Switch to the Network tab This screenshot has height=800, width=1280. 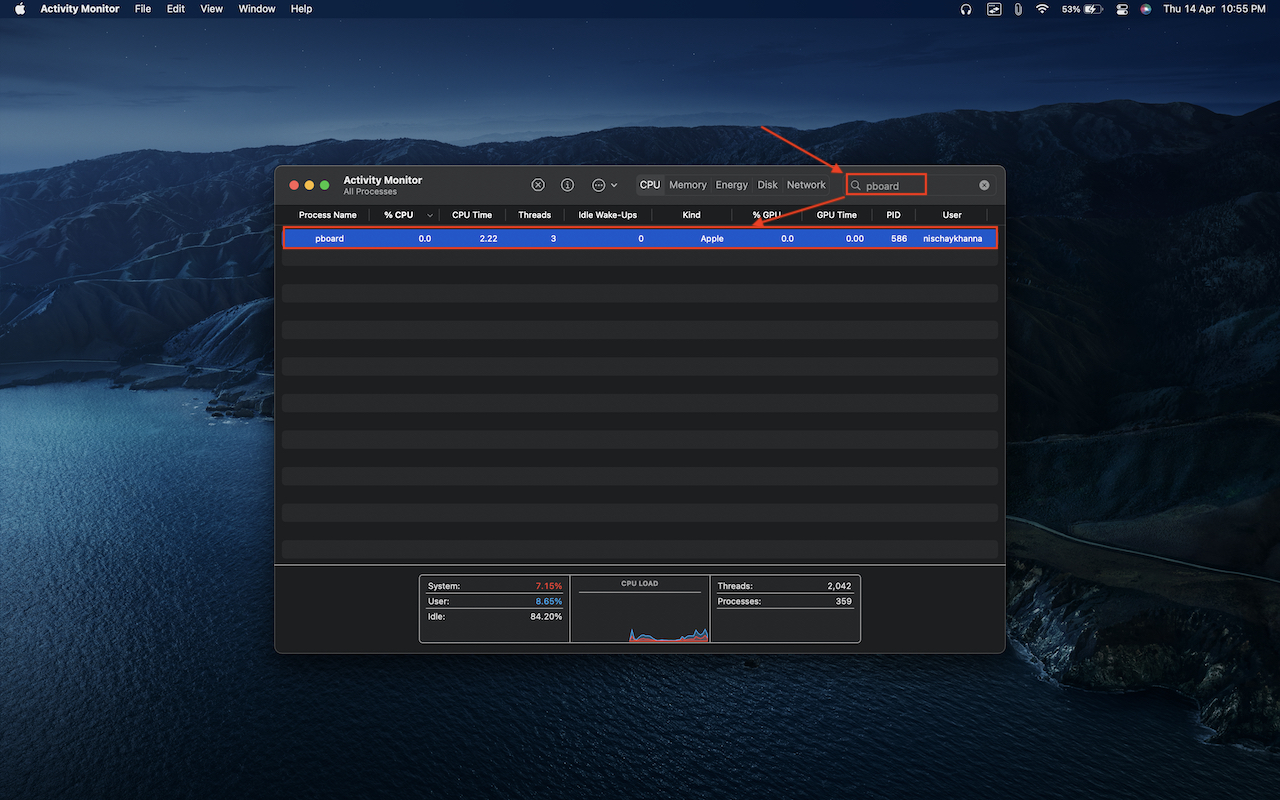click(x=806, y=185)
